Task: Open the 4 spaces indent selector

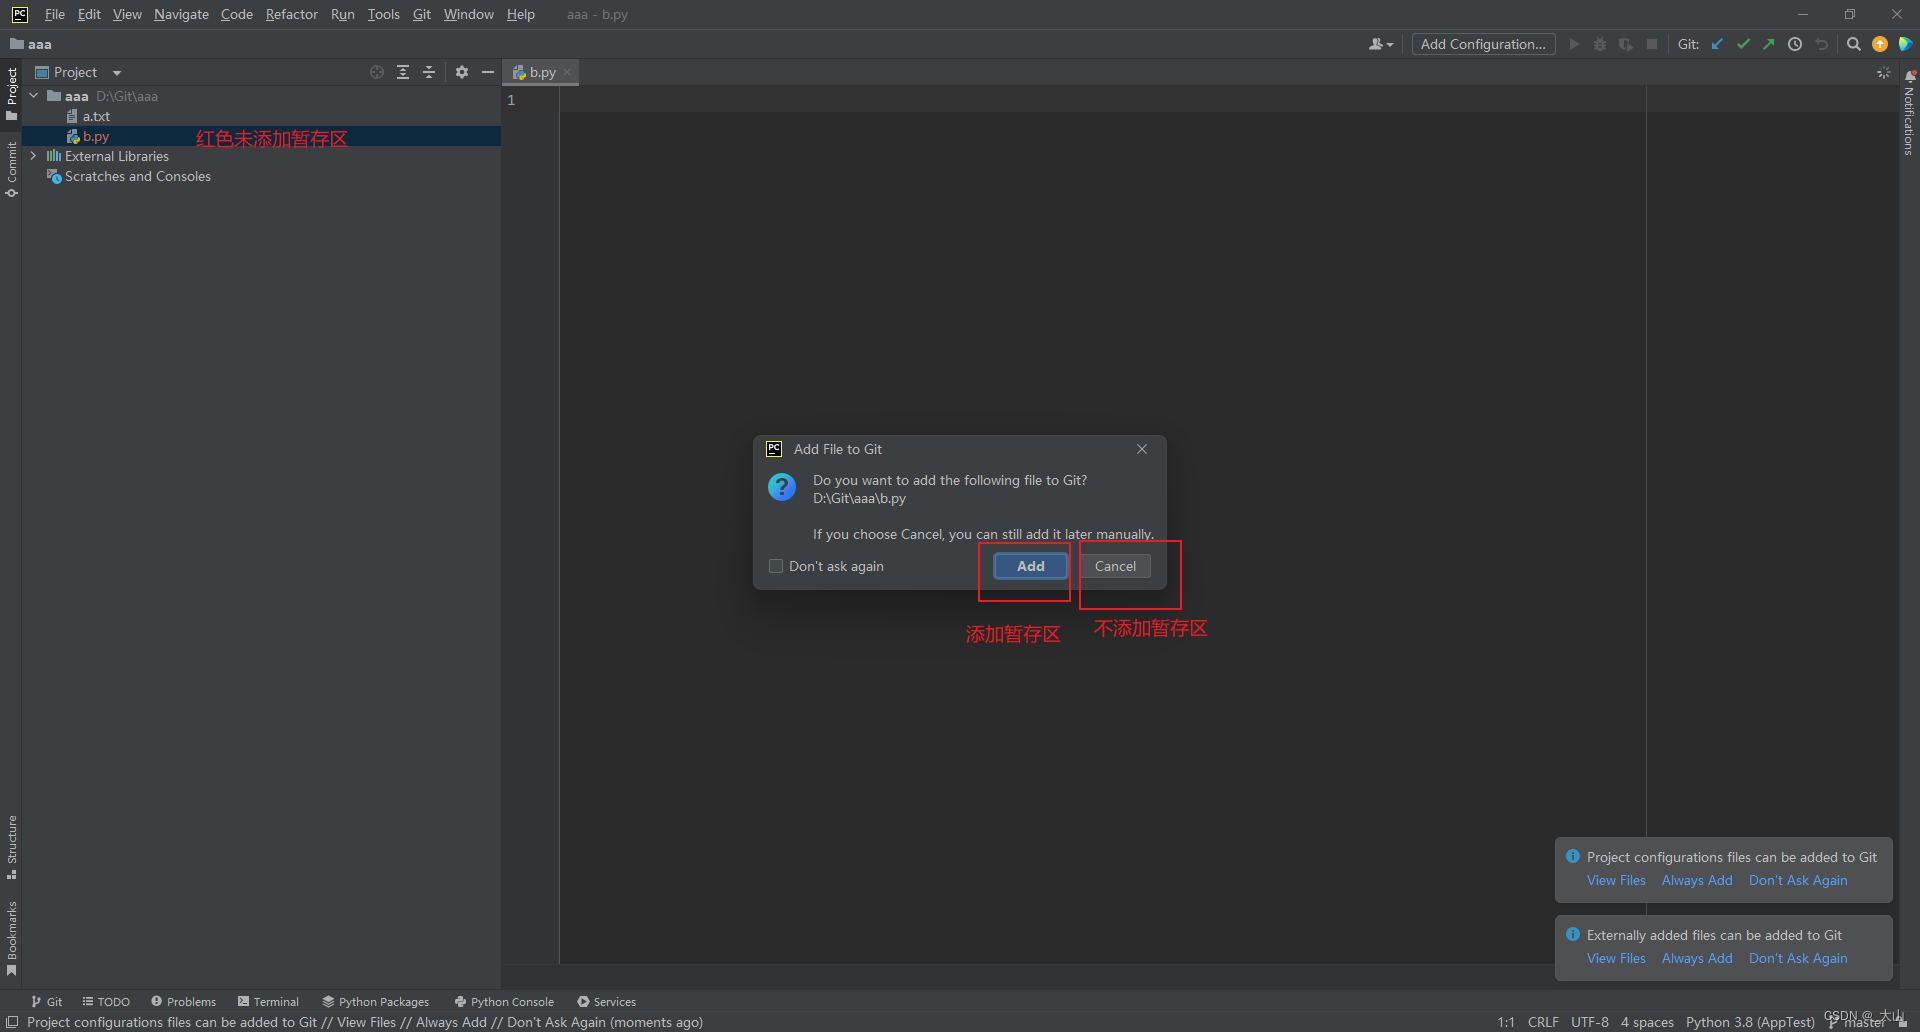Action: (x=1647, y=1022)
